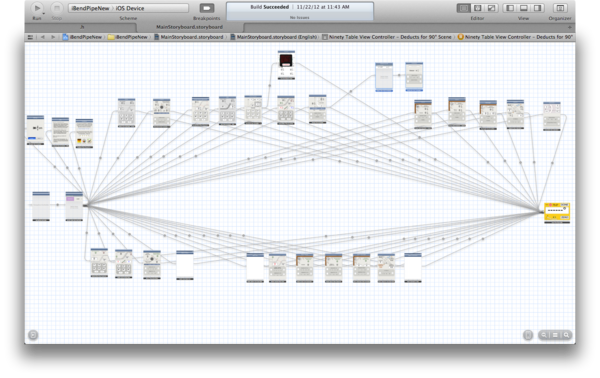600x378 pixels.
Task: Zoom out of the storyboard canvas
Action: point(544,335)
